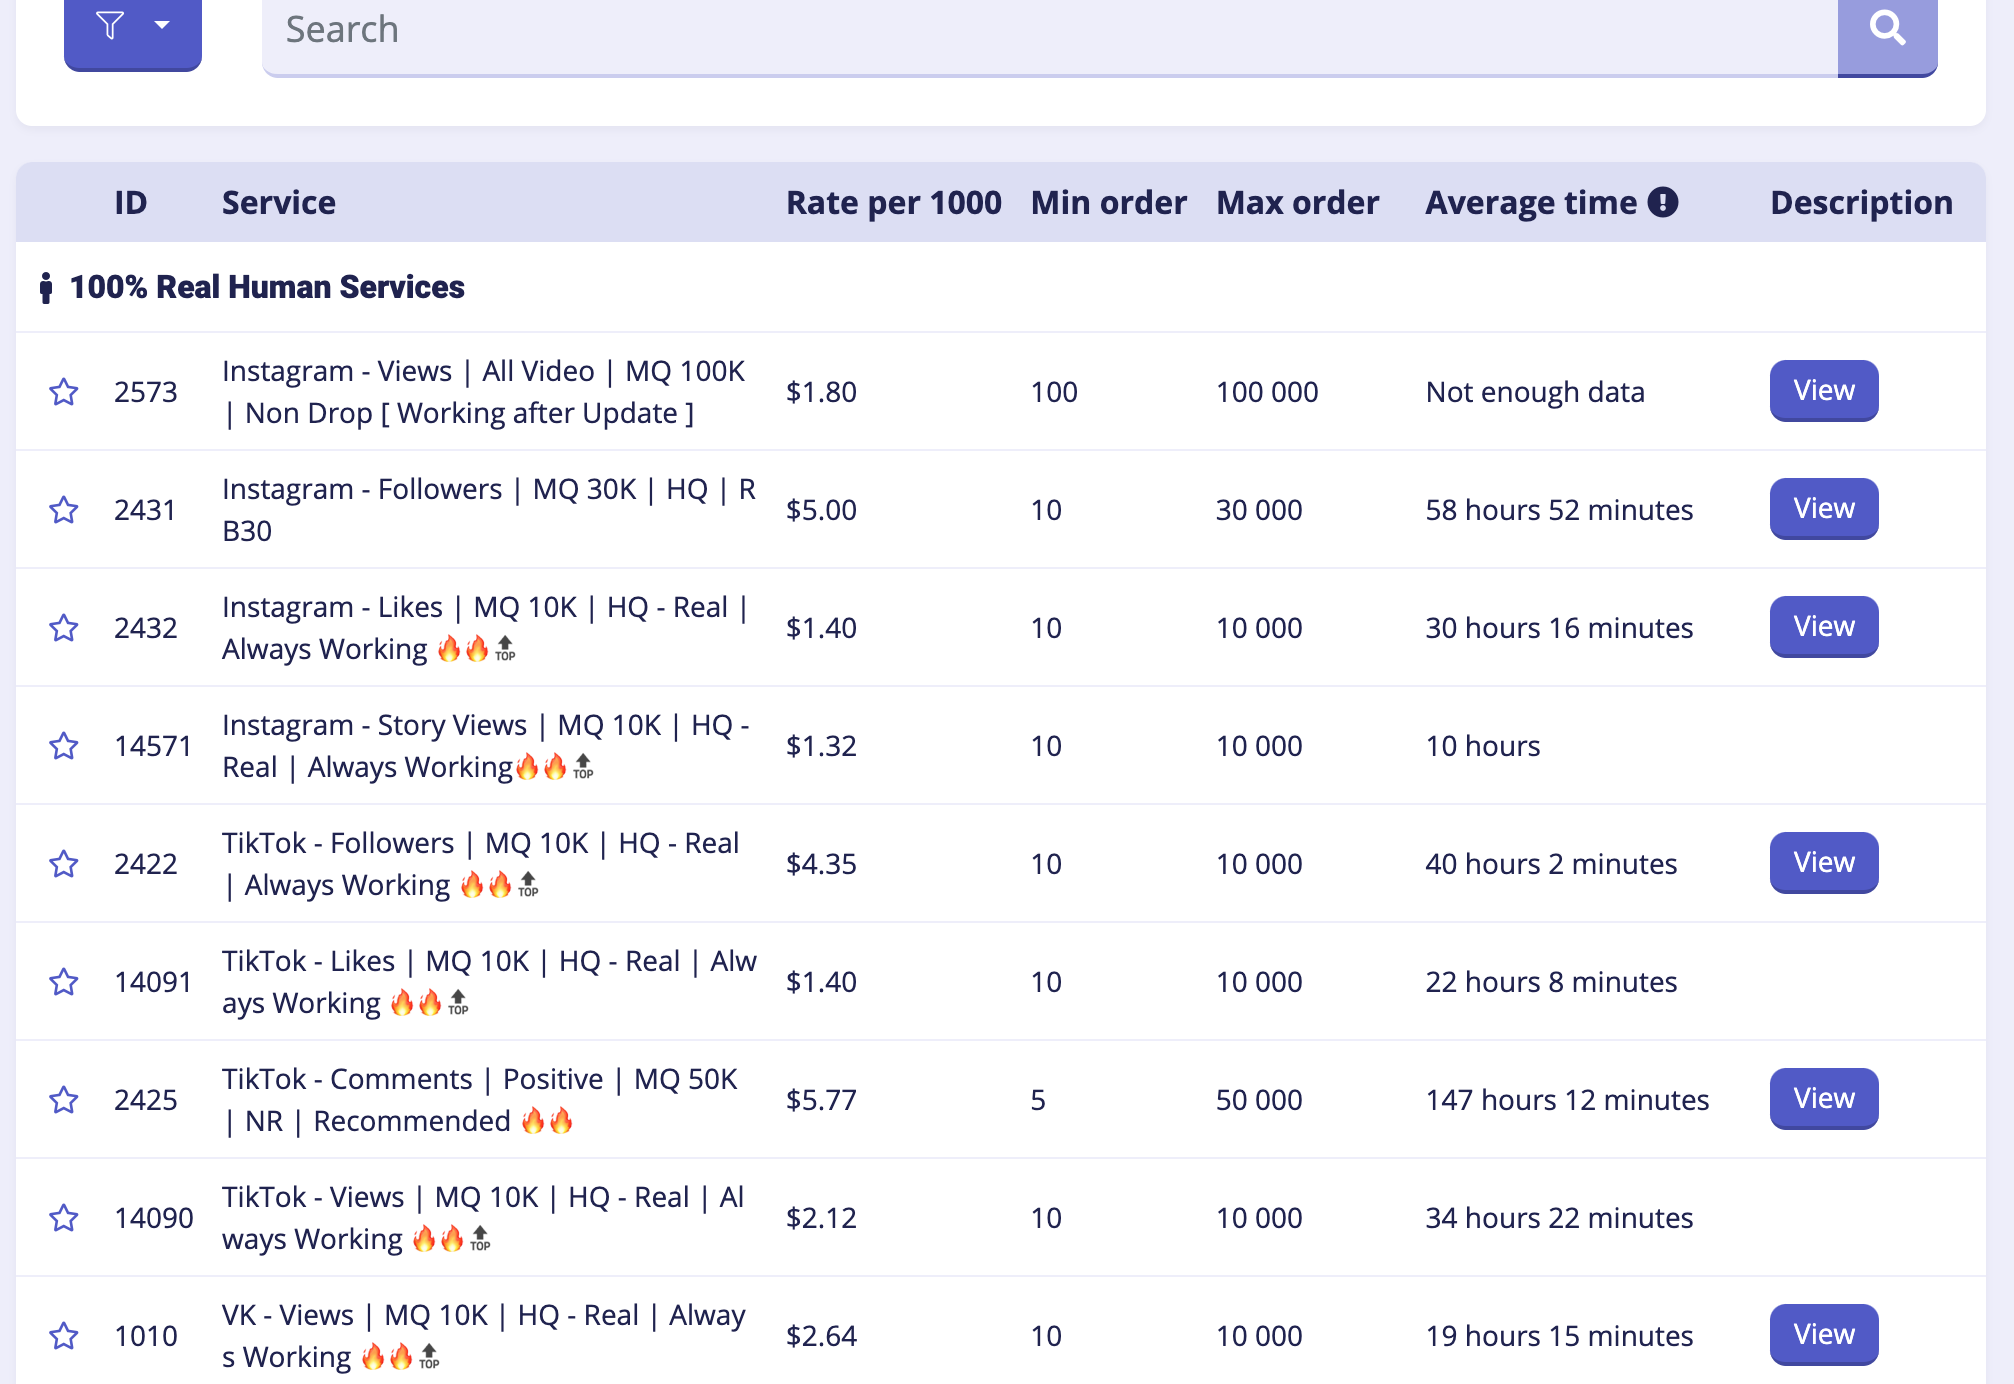Click the Average time column header
Screen dimensions: 2014x1384
tap(1532, 203)
